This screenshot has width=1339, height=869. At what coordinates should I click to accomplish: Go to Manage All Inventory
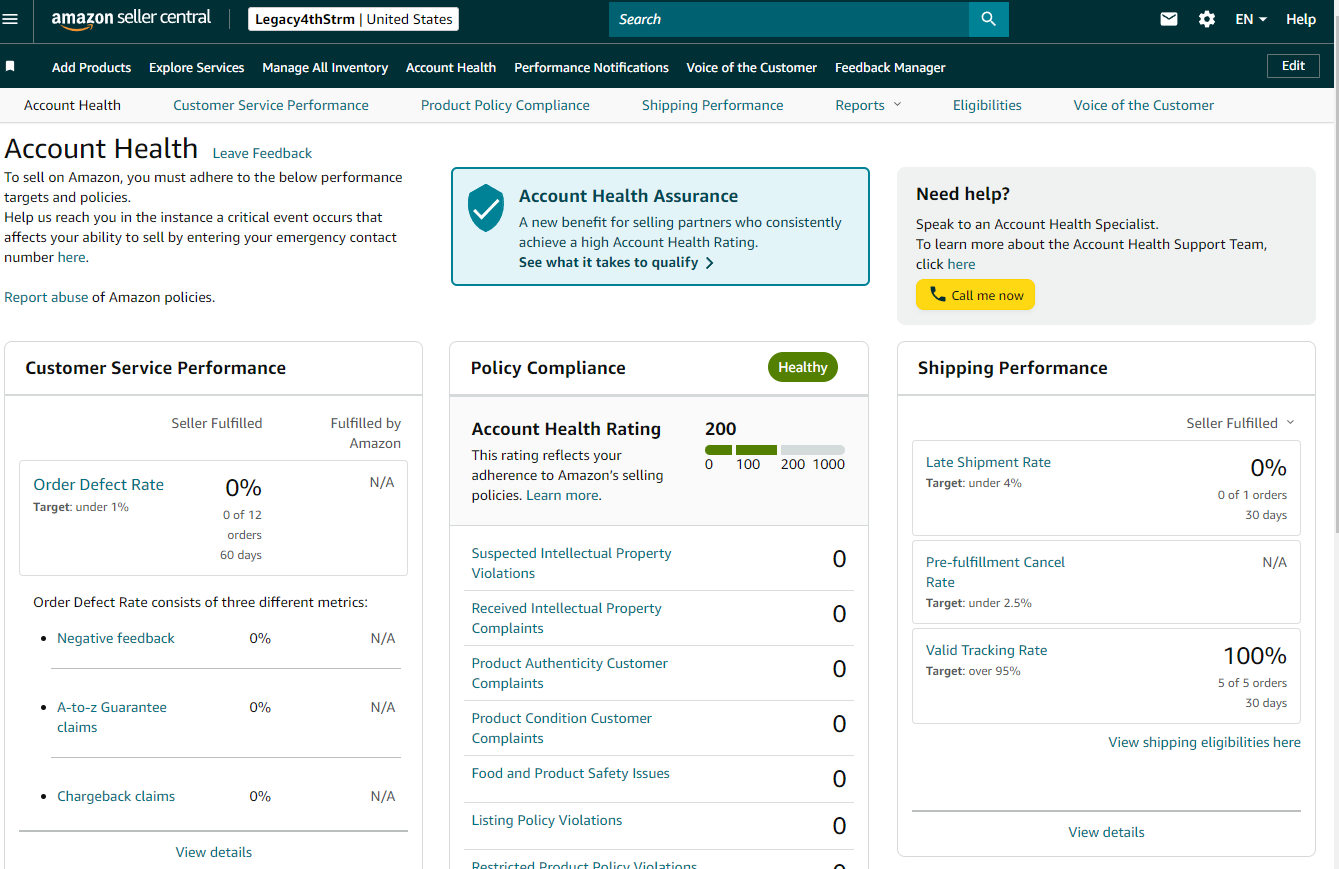tap(325, 67)
